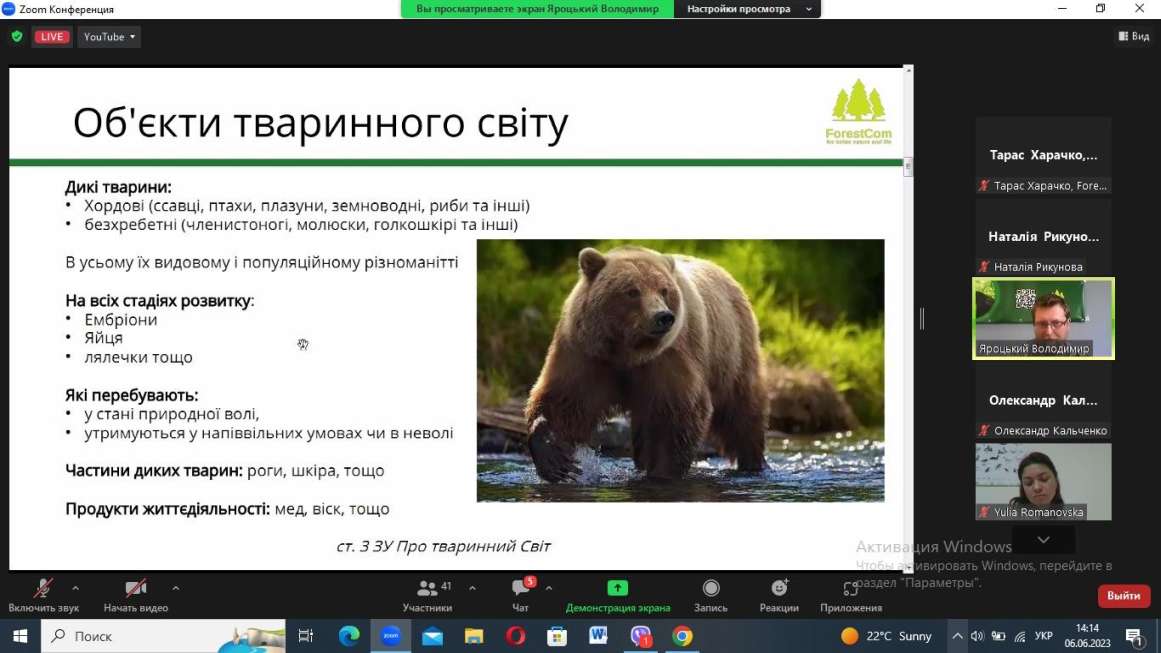Click the battery tray icon
Image resolution: width=1161 pixels, height=653 pixels.
pyautogui.click(x=998, y=636)
